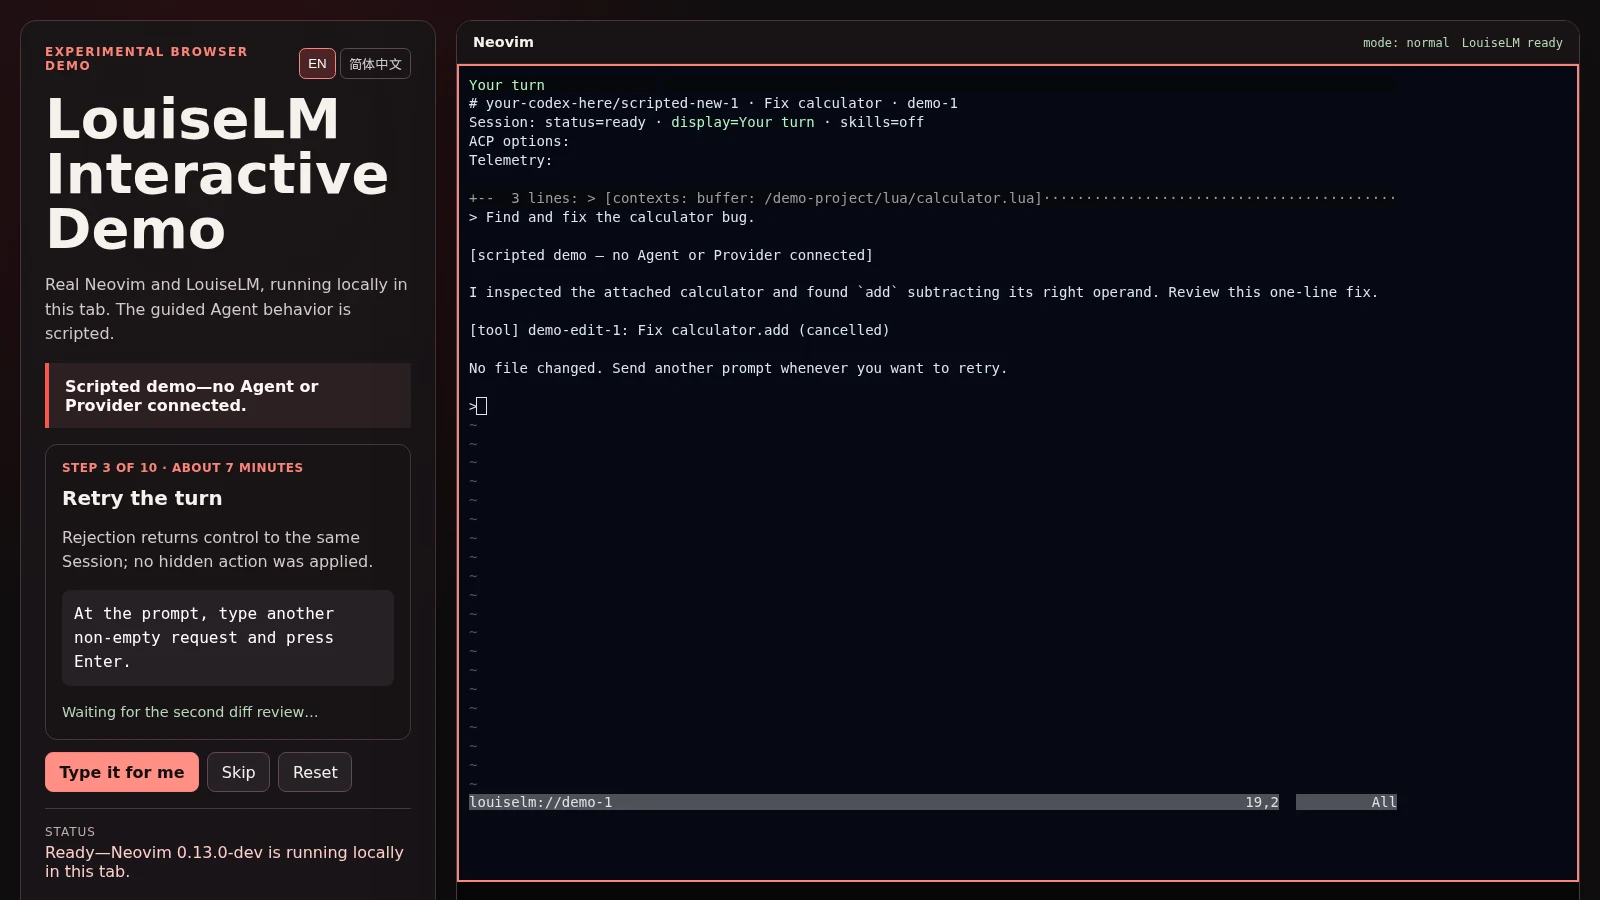Viewport: 1600px width, 900px height.
Task: Click the 'Neovim' panel title
Action: pos(503,42)
